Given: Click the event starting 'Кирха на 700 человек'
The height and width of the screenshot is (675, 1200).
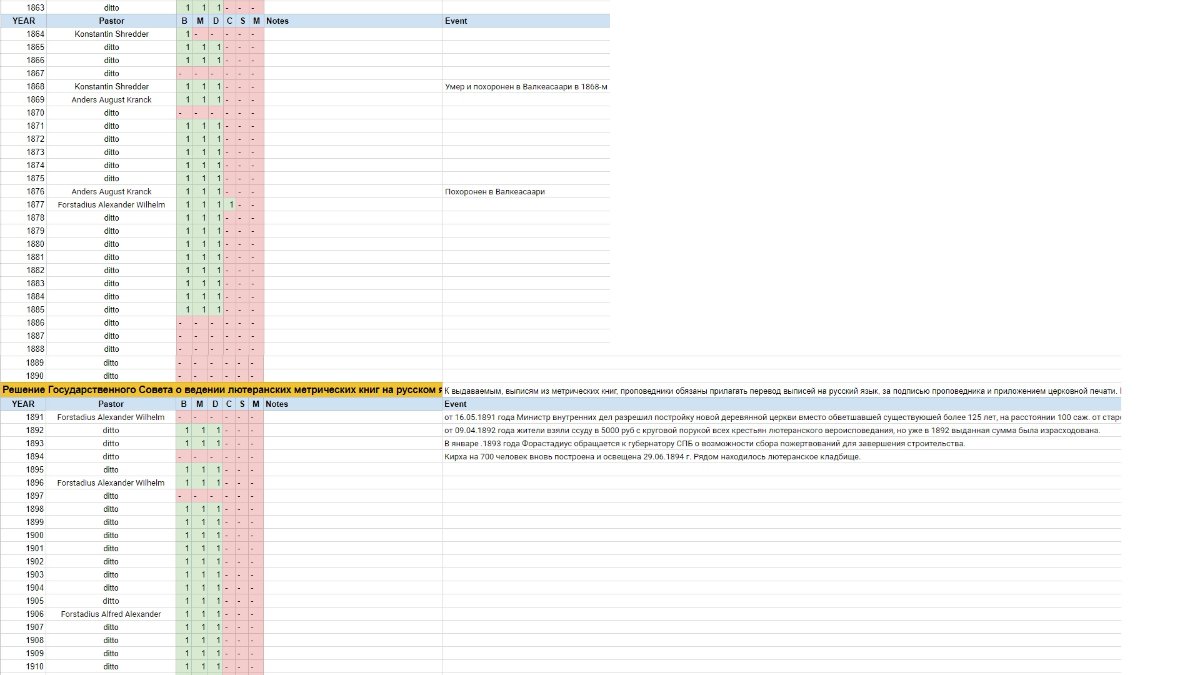Looking at the screenshot, I should coord(651,456).
